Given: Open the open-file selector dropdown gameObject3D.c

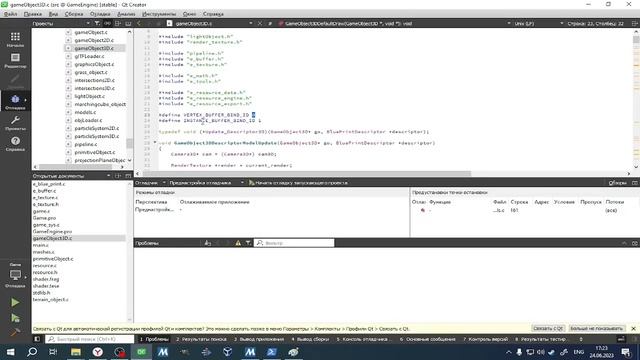Looking at the screenshot, I should 211,23.
